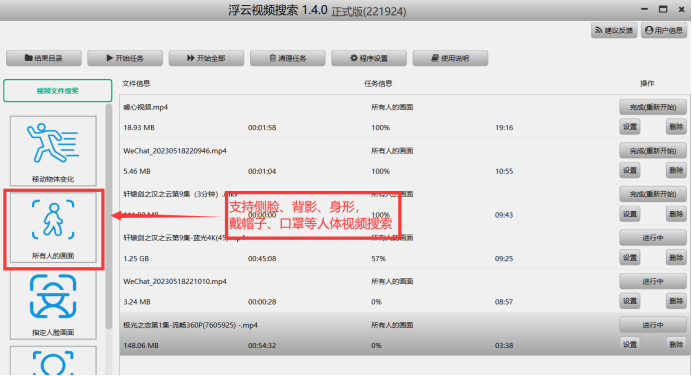Click 进行中 for WeChat_20230518221010.mp4

[653, 282]
